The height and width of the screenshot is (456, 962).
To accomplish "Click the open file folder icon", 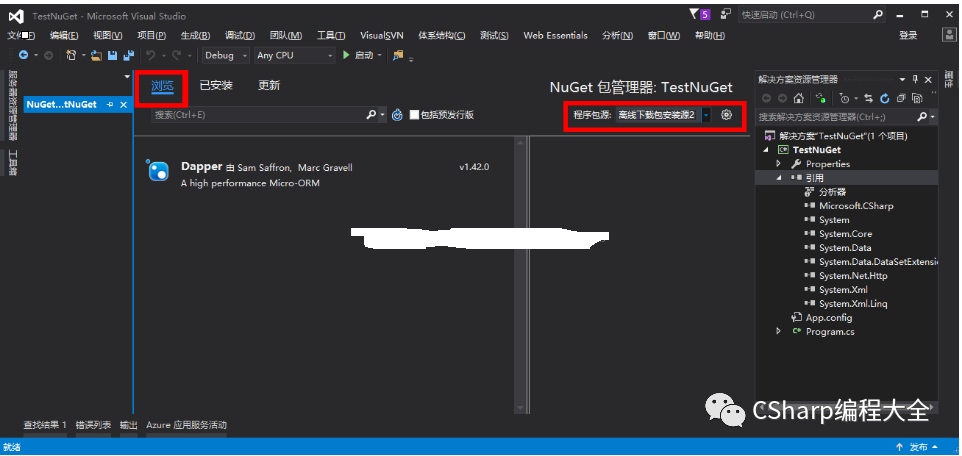I will [96, 55].
